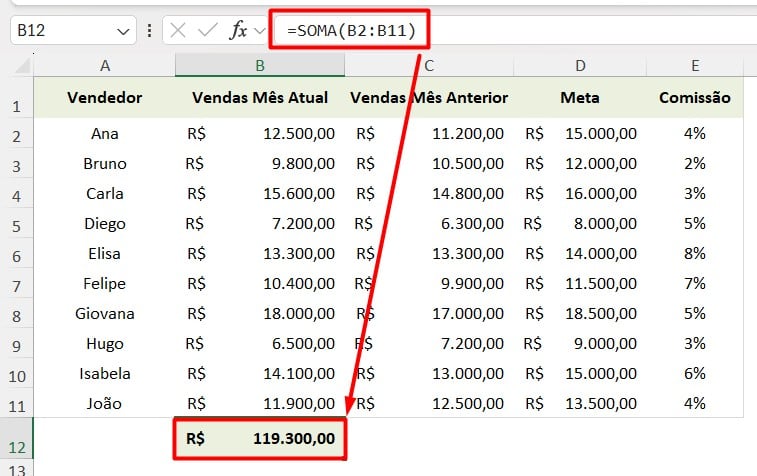757x476 pixels.
Task: Select row 1 header
Action: [x=16, y=98]
